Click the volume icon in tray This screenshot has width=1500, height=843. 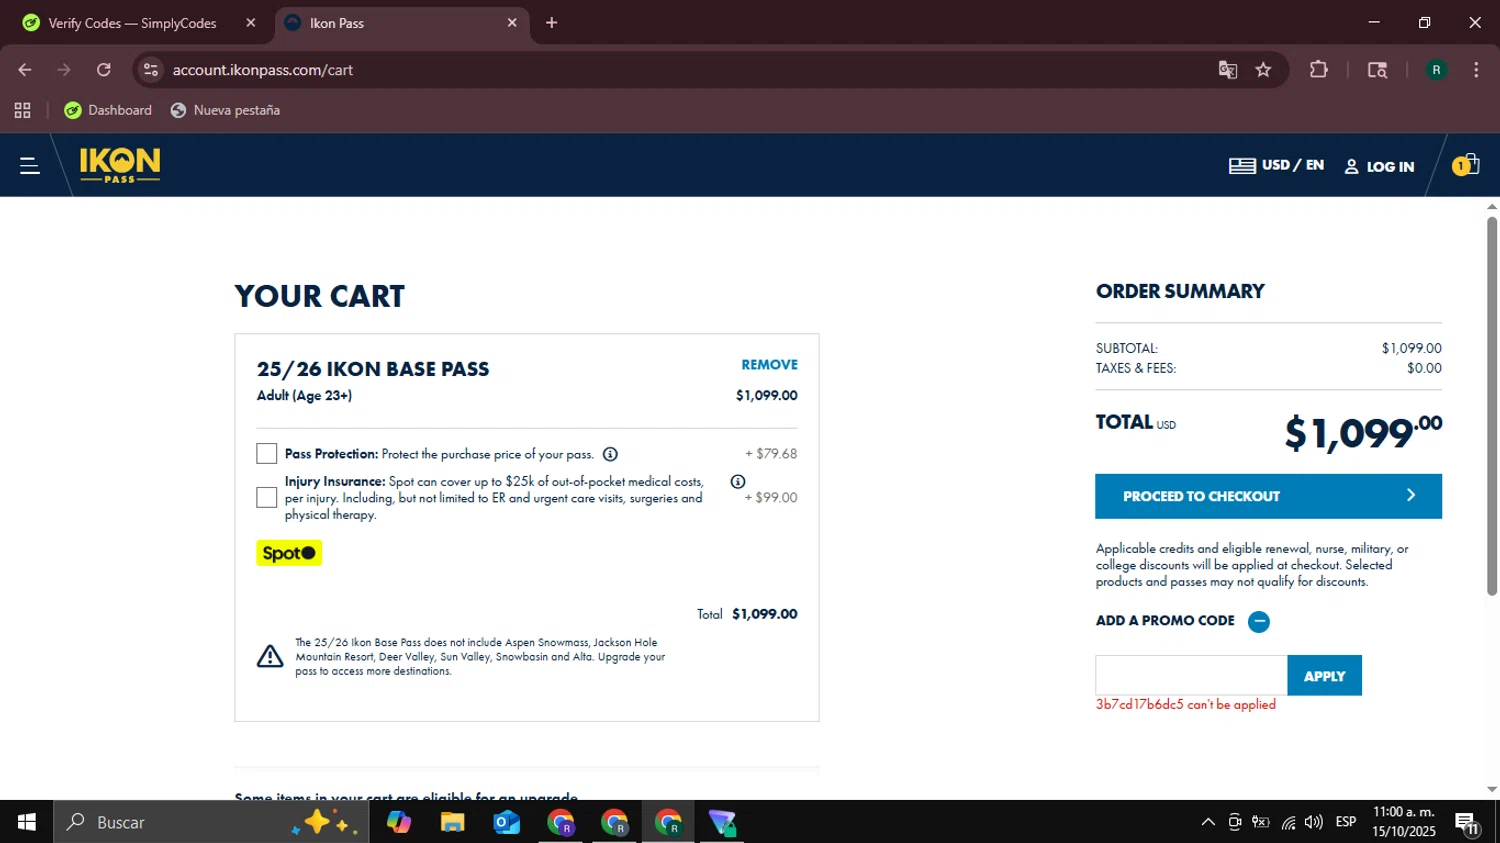1314,822
